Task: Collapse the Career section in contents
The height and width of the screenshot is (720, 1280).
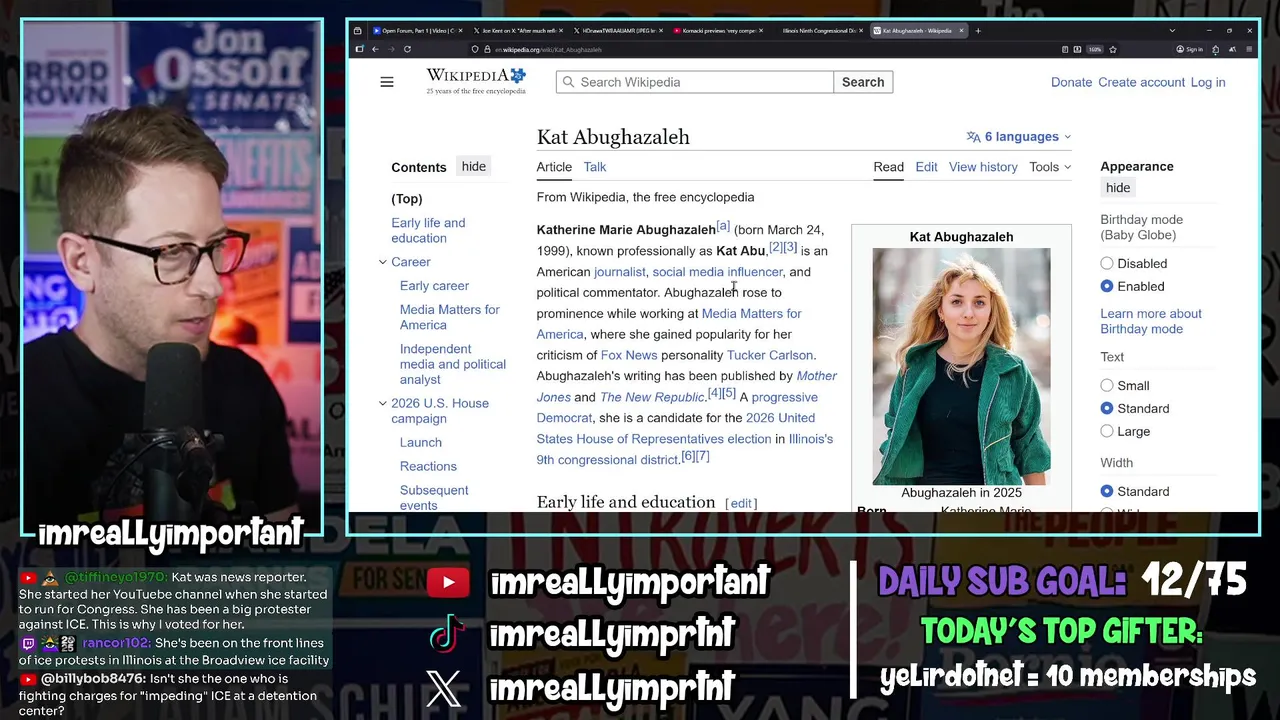Action: click(x=382, y=262)
